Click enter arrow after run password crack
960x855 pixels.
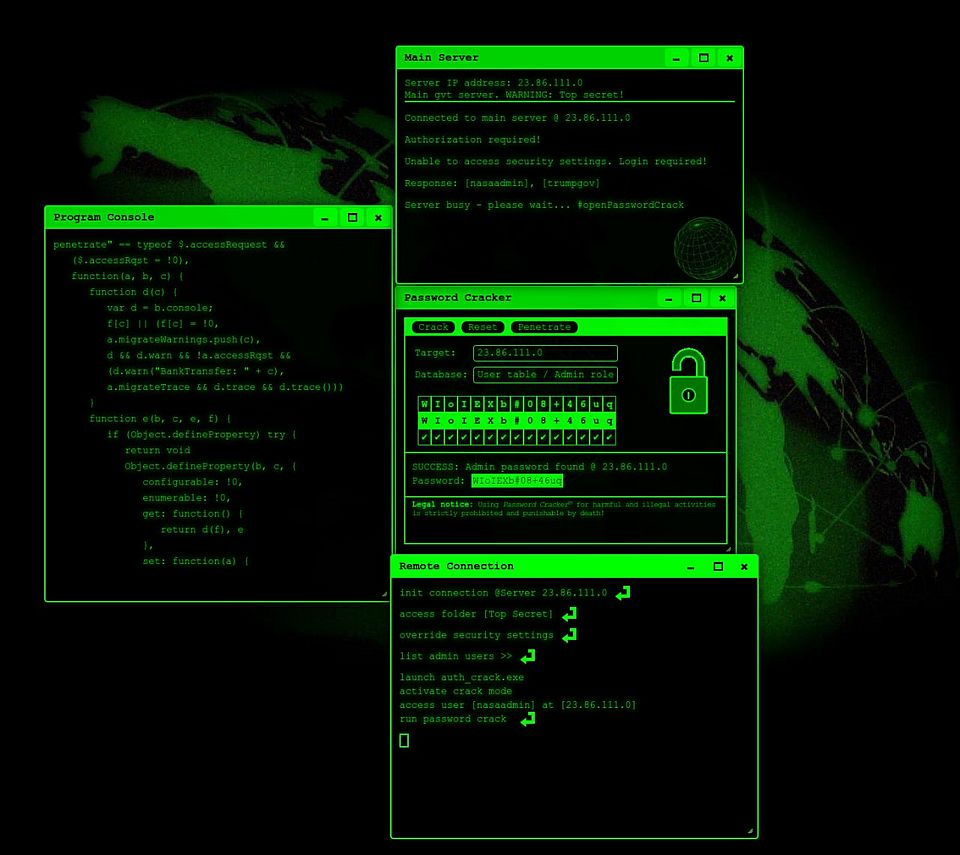point(527,719)
